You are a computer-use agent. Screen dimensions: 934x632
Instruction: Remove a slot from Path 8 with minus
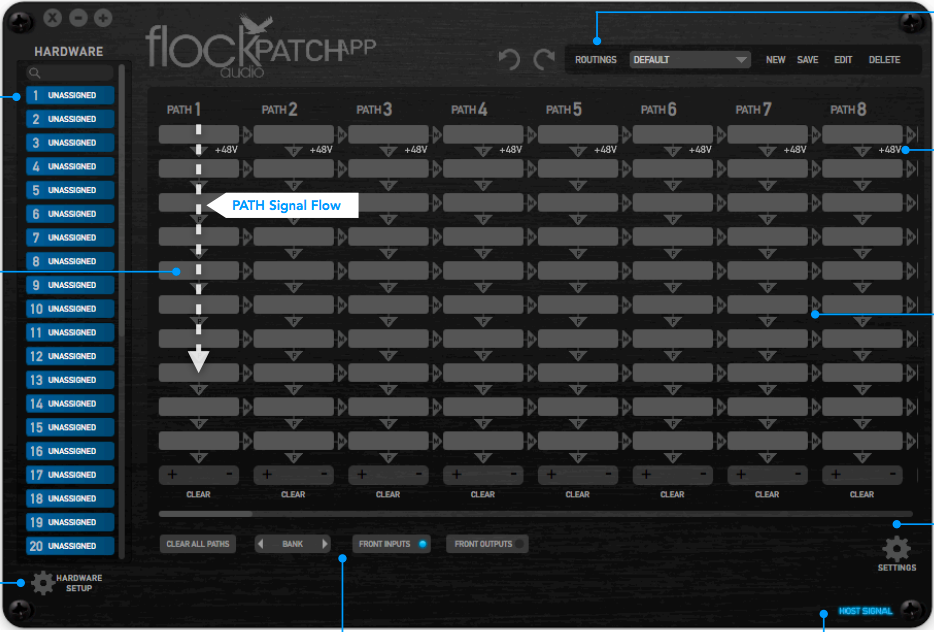892,474
